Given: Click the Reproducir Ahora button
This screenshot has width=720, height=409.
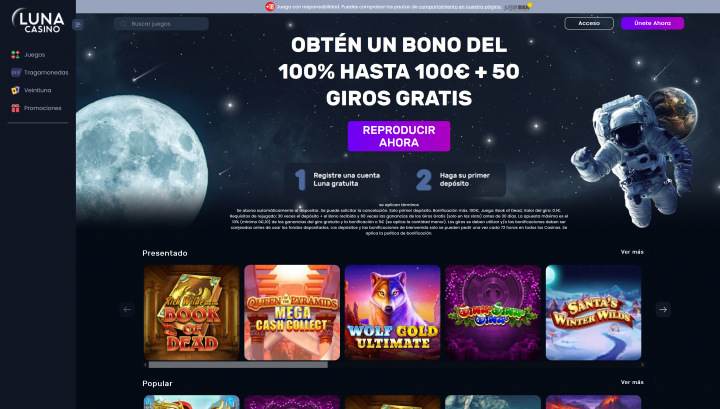Looking at the screenshot, I should tap(399, 136).
